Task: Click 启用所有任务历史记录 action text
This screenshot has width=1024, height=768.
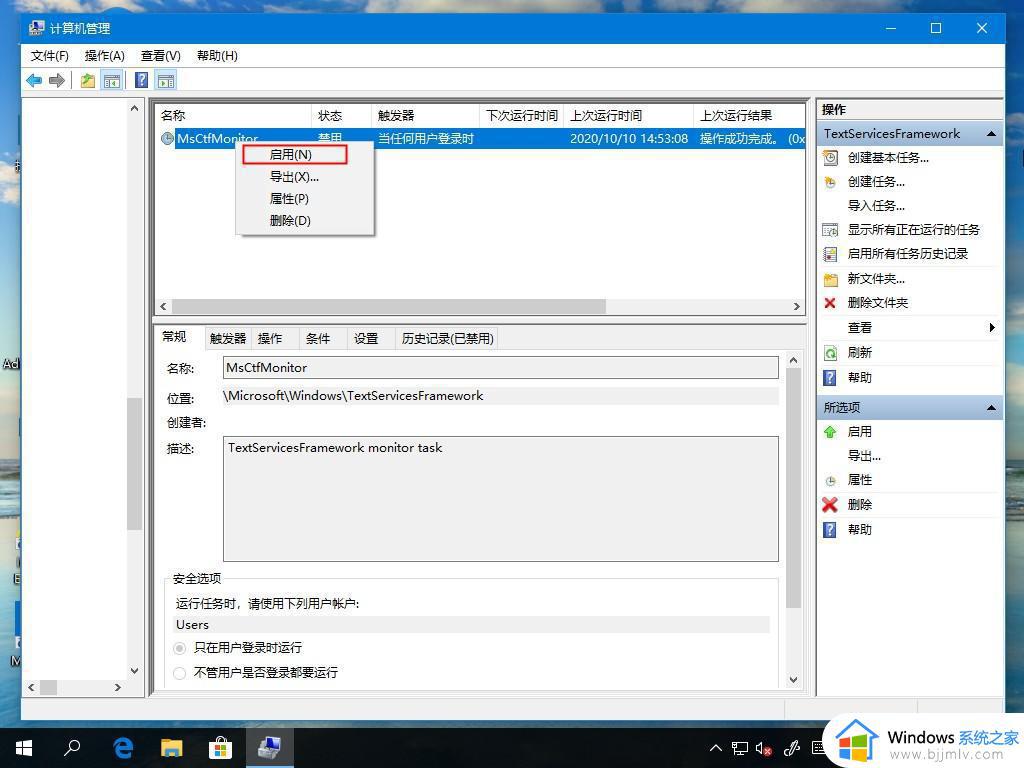Action: coord(908,254)
